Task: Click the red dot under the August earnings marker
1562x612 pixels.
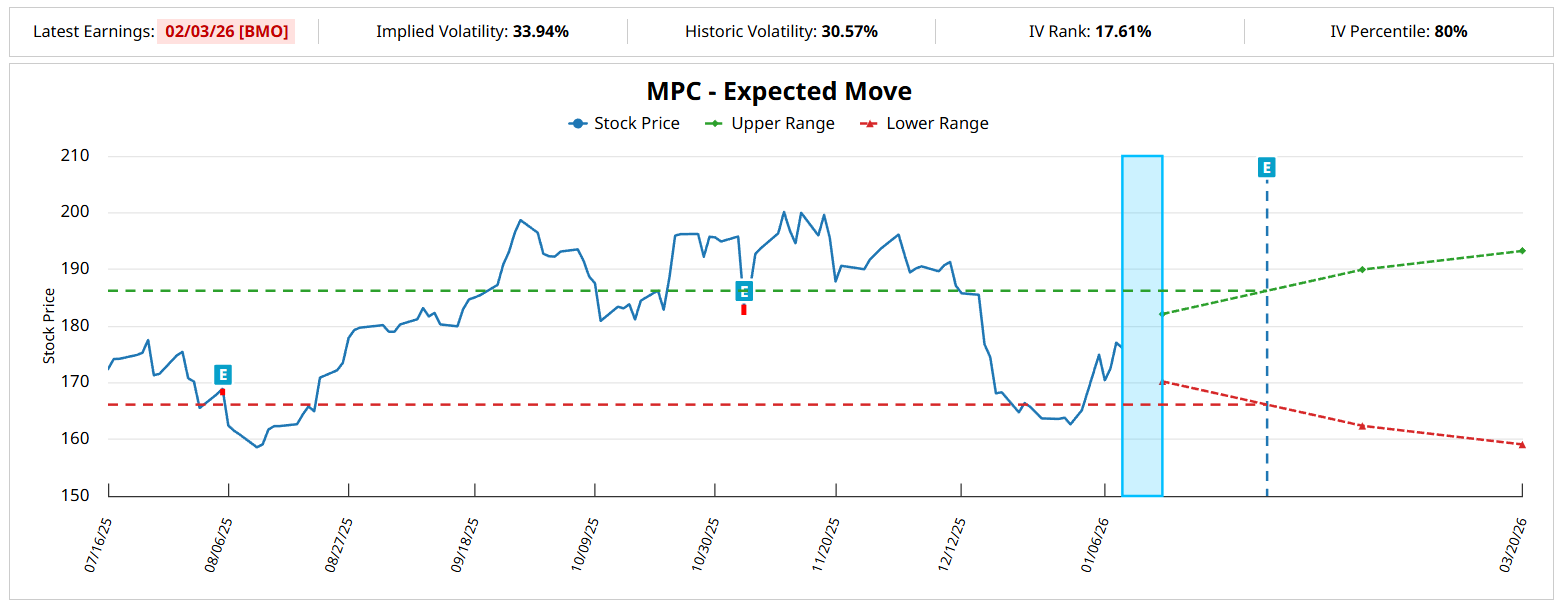Action: click(222, 392)
